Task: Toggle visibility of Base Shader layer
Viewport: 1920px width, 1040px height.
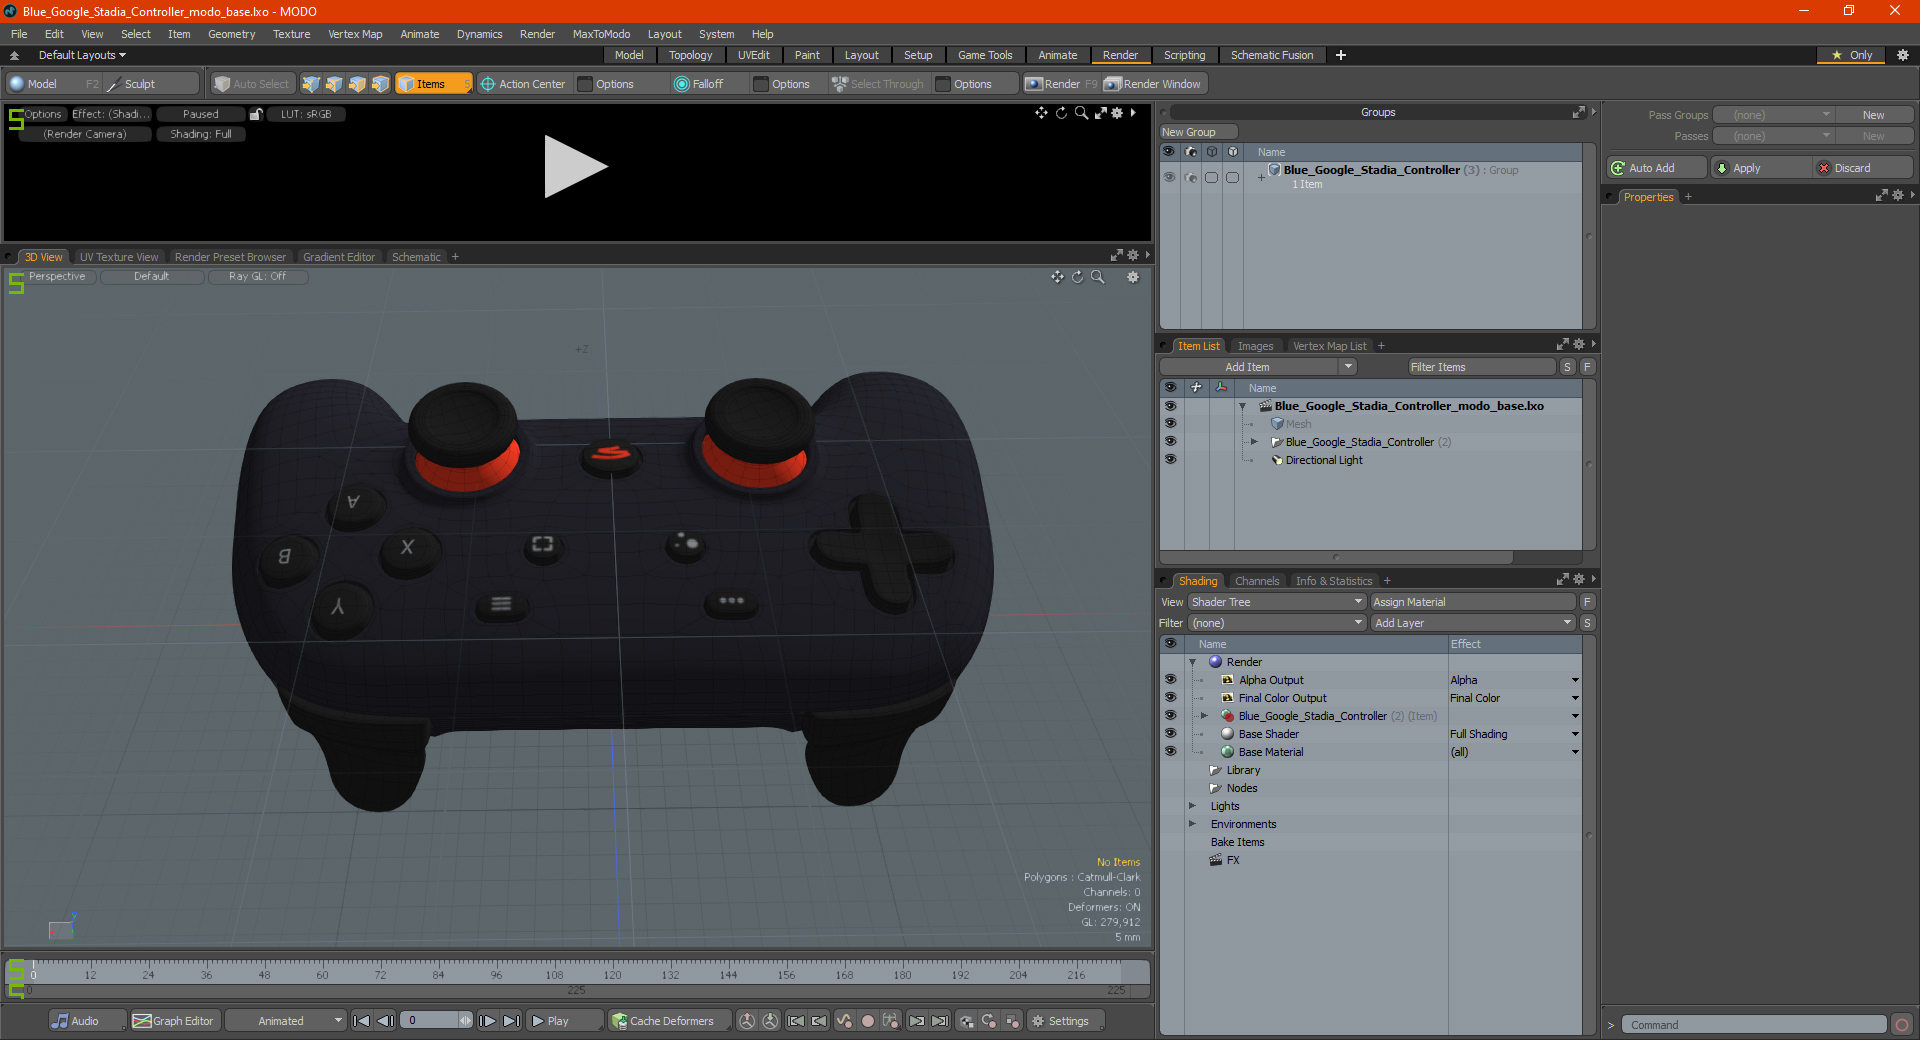Action: (x=1170, y=734)
